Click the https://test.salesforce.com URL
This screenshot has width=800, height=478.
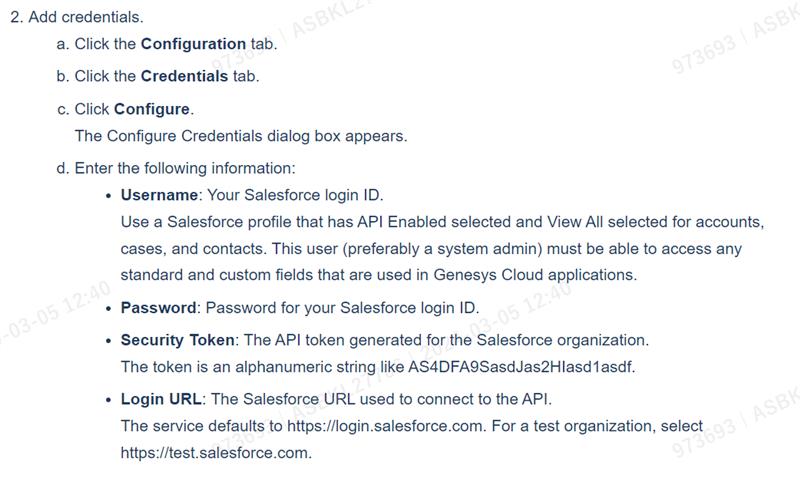click(x=215, y=452)
